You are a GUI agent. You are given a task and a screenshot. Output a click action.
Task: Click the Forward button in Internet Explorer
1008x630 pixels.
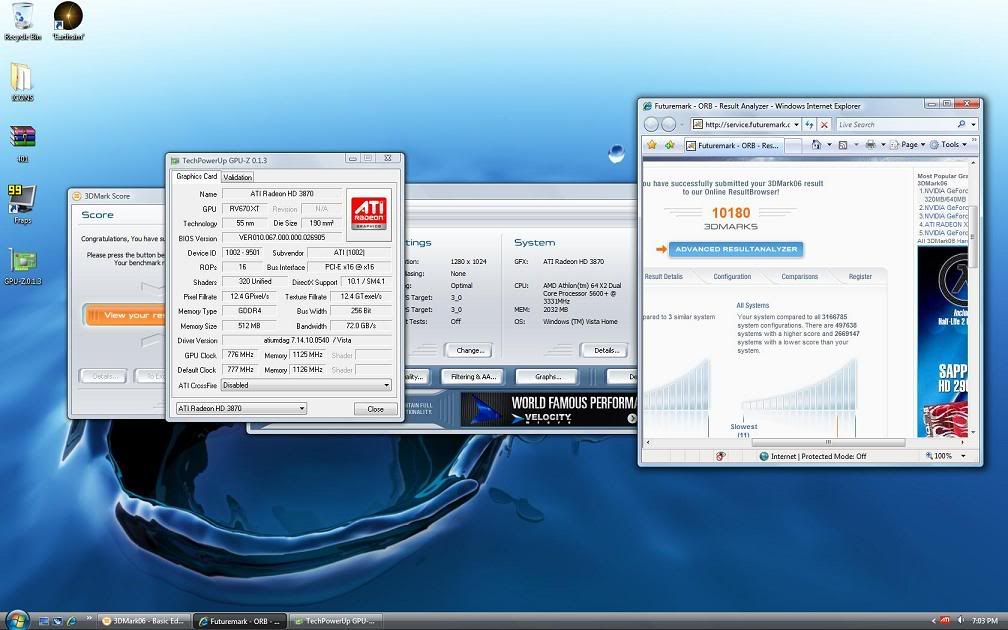click(669, 124)
